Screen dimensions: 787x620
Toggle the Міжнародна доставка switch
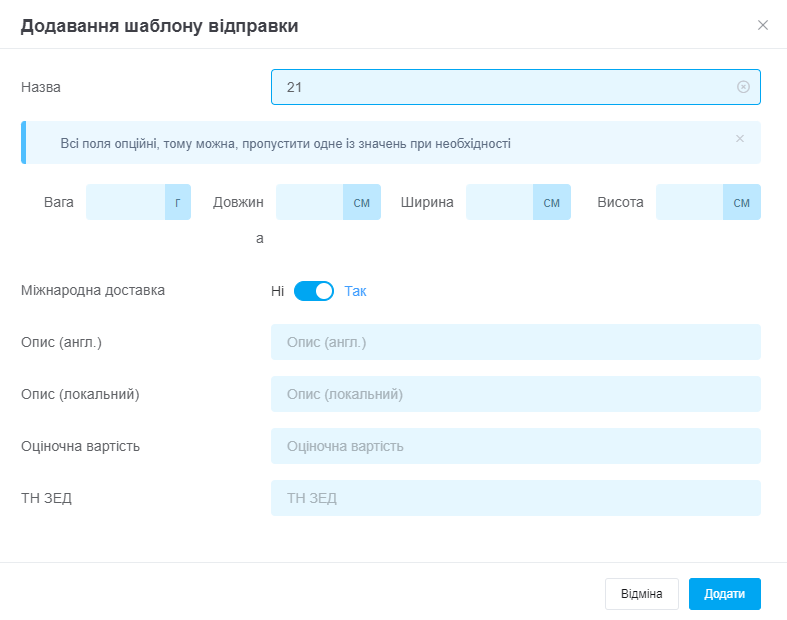point(314,291)
